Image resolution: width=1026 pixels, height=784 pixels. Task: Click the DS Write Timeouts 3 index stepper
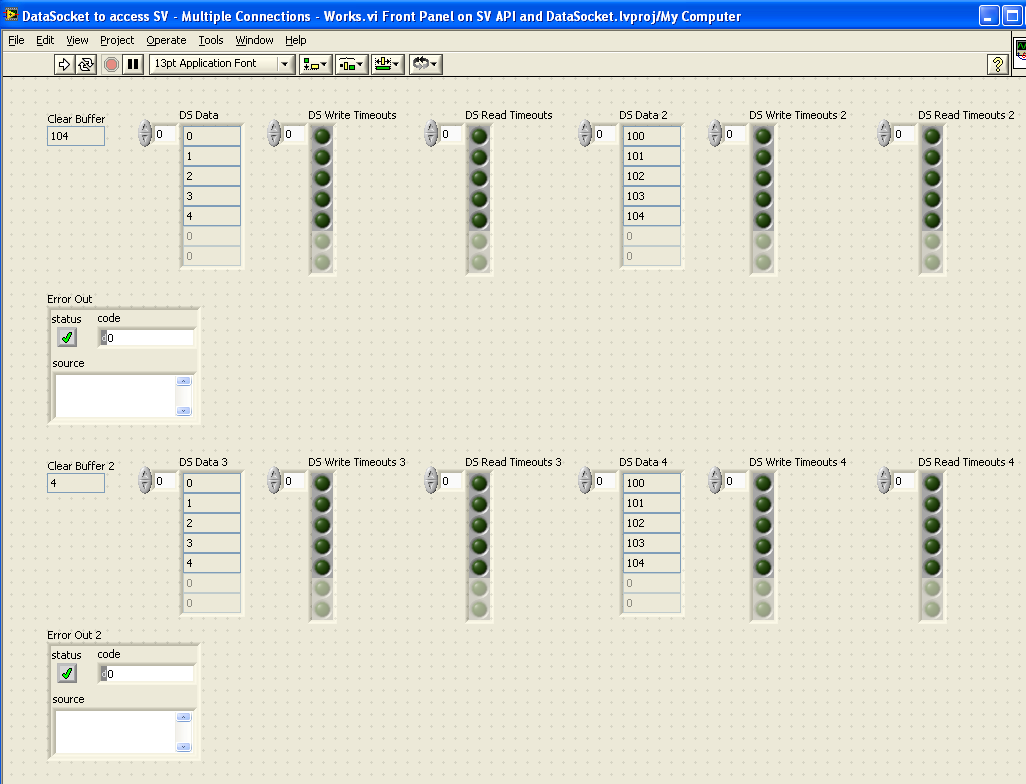point(274,480)
